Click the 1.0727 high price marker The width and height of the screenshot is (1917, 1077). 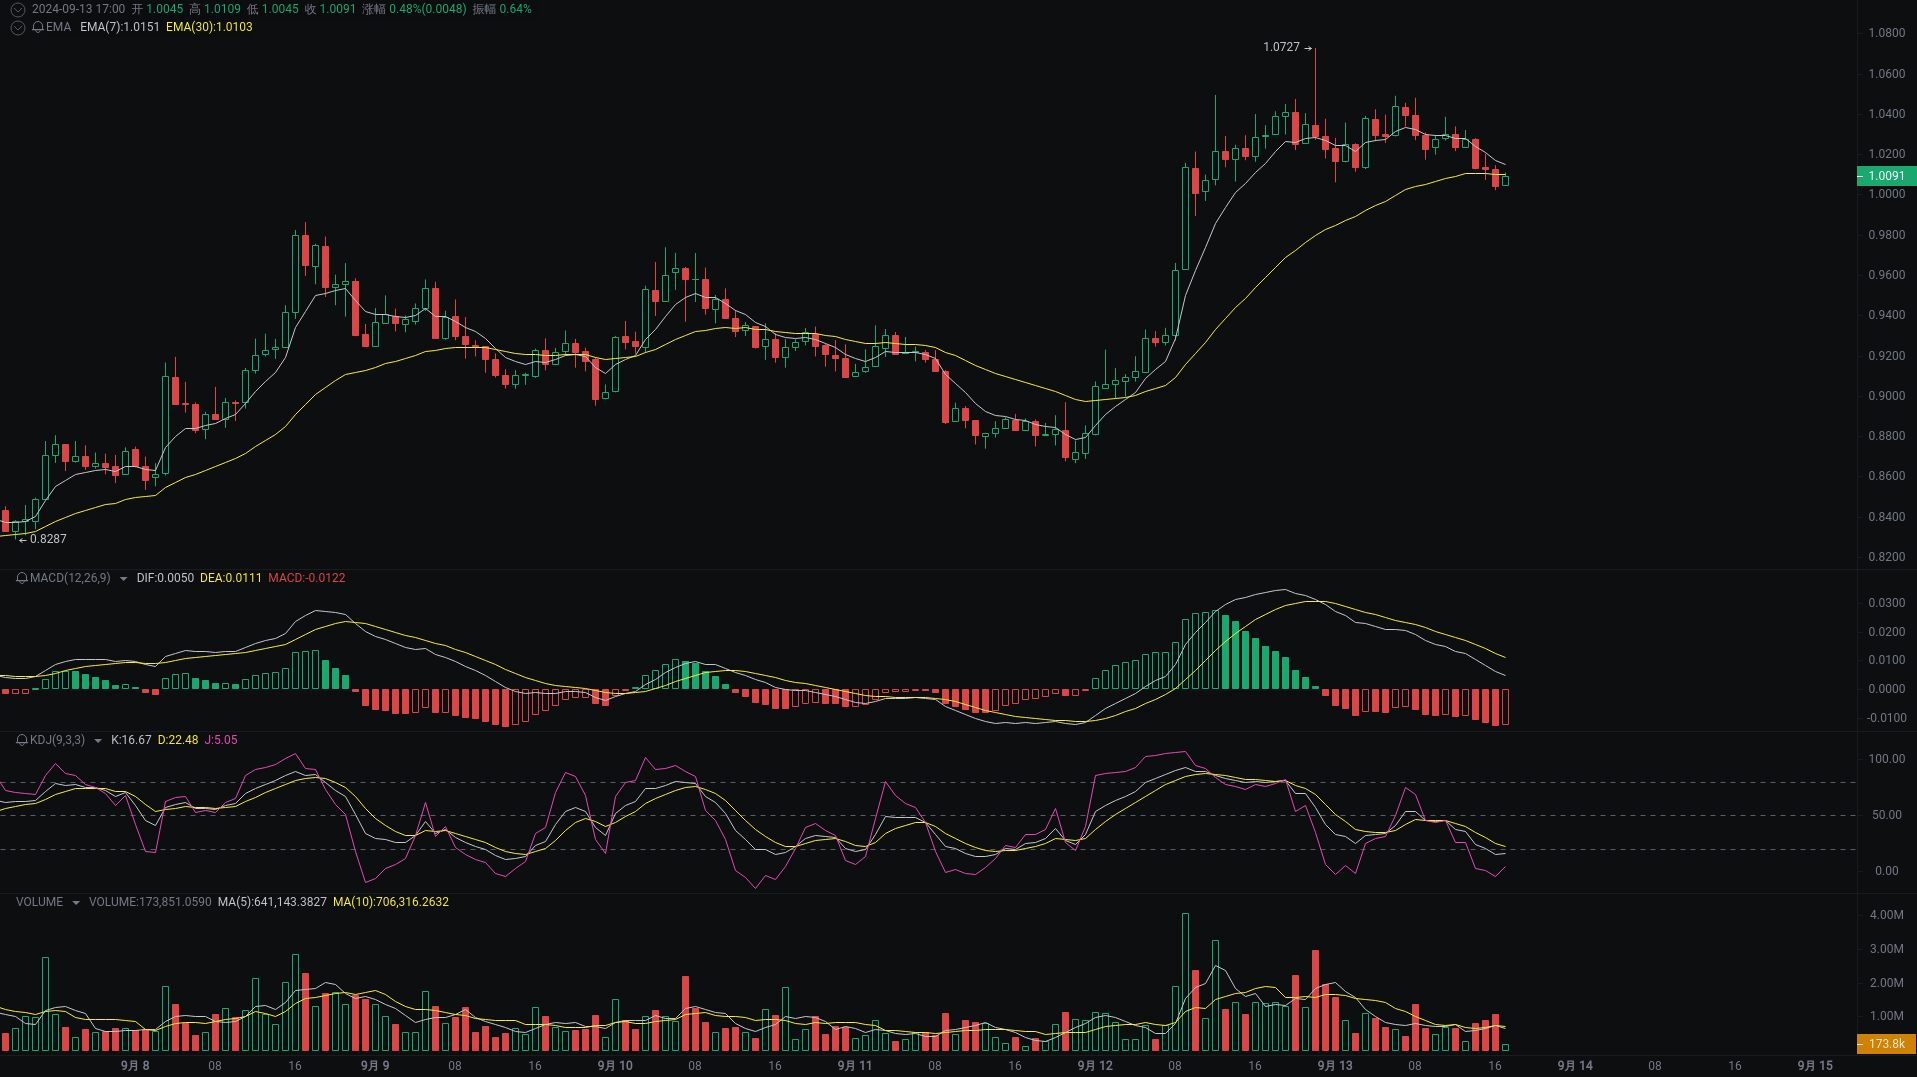1281,46
